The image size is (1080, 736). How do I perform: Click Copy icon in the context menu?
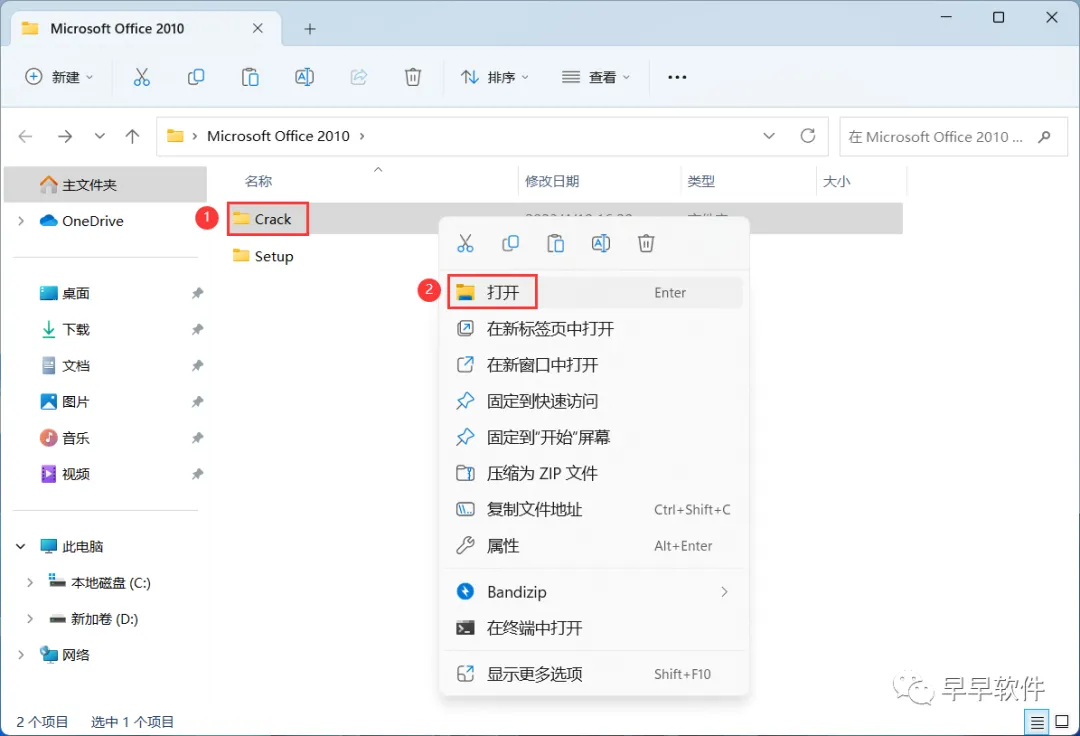510,243
